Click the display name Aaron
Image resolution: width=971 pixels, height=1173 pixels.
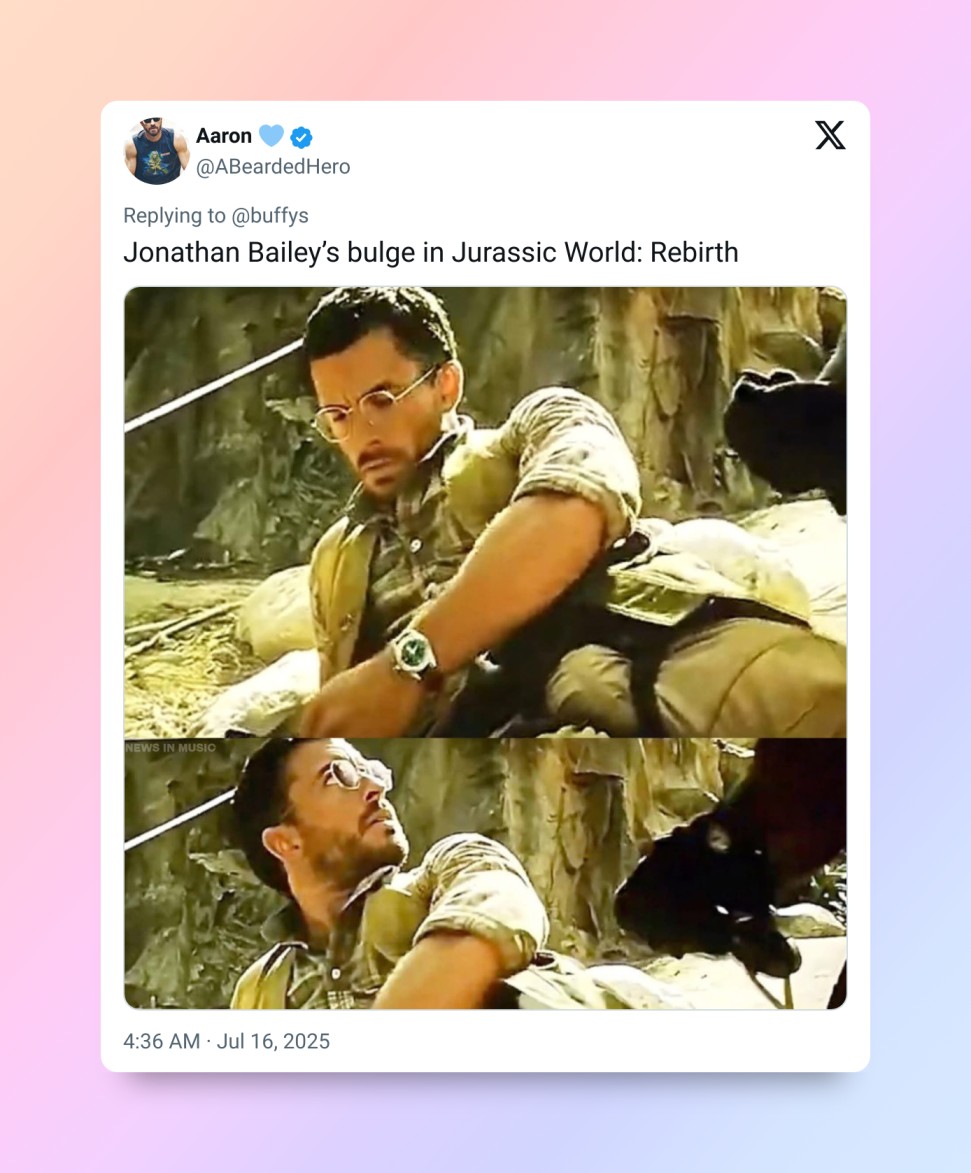point(224,136)
